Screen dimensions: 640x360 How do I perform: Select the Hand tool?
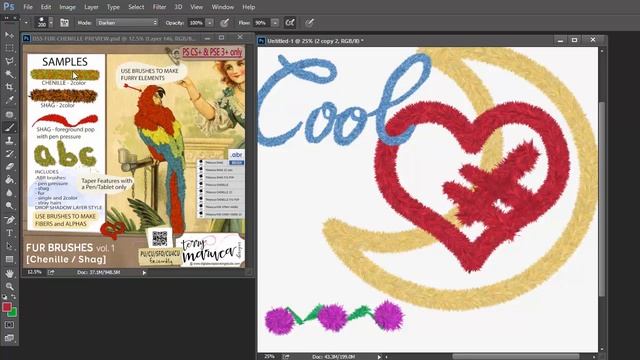(9, 273)
